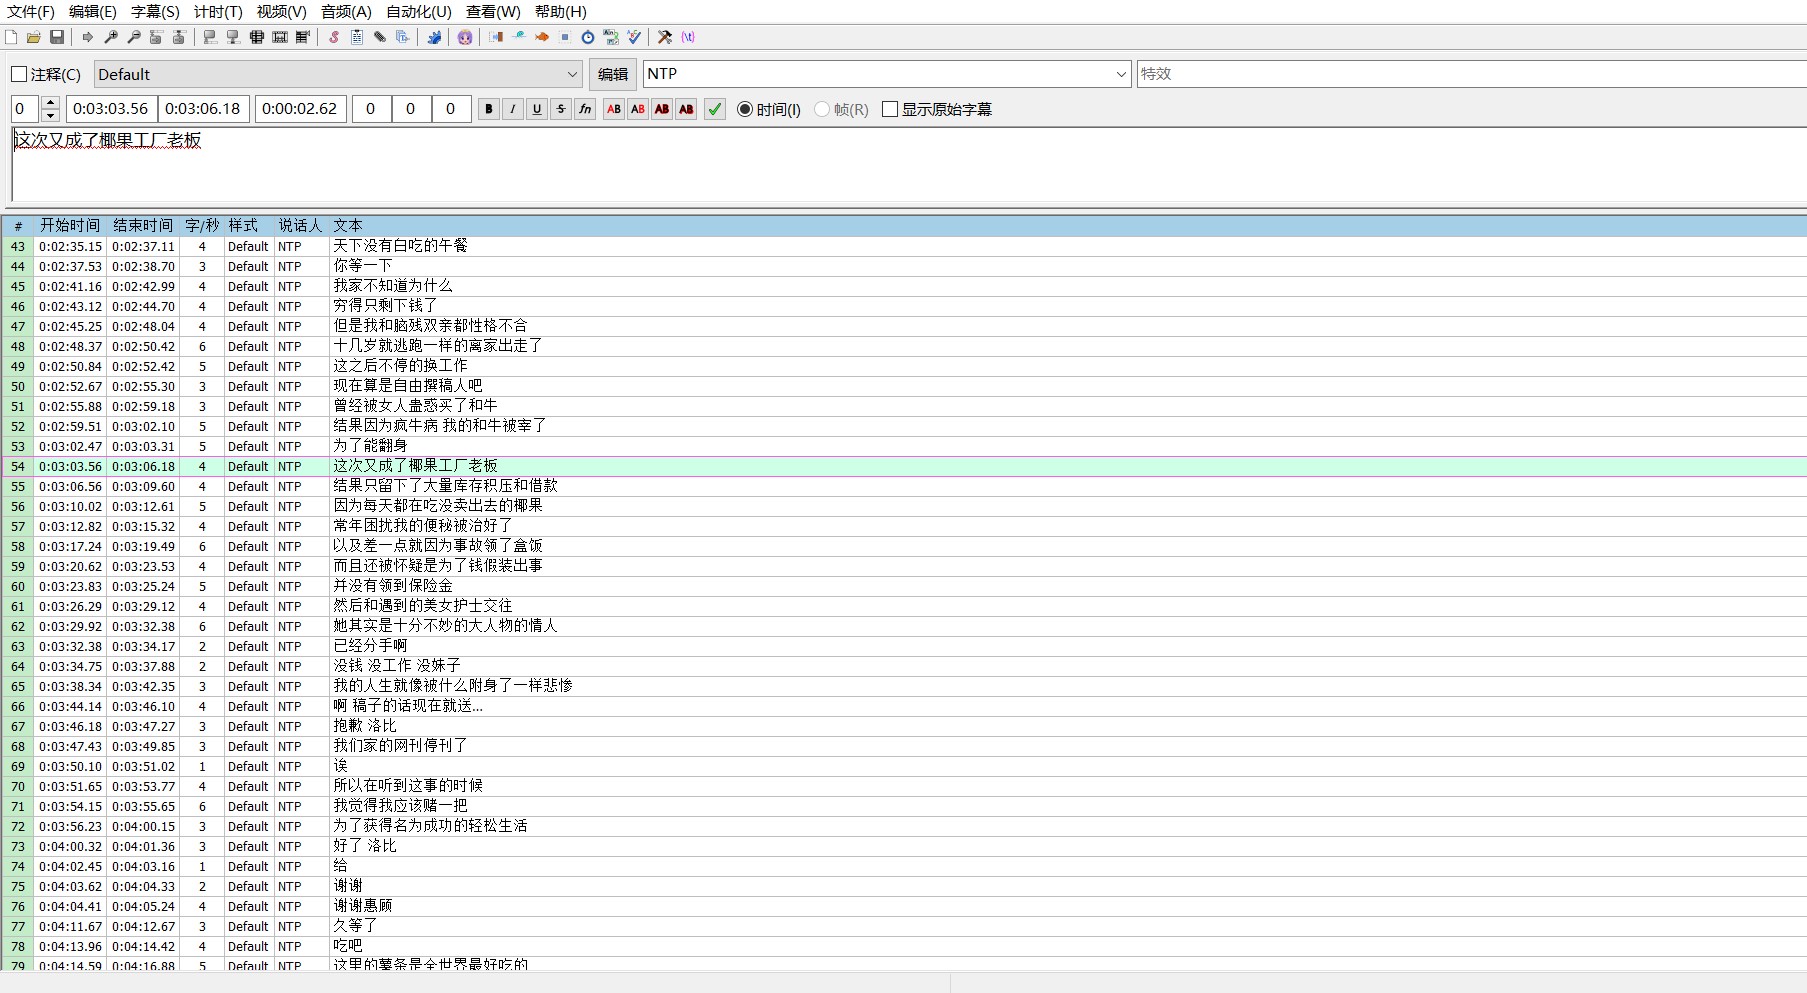Tick the 注释(C) comment checkbox

tap(19, 74)
